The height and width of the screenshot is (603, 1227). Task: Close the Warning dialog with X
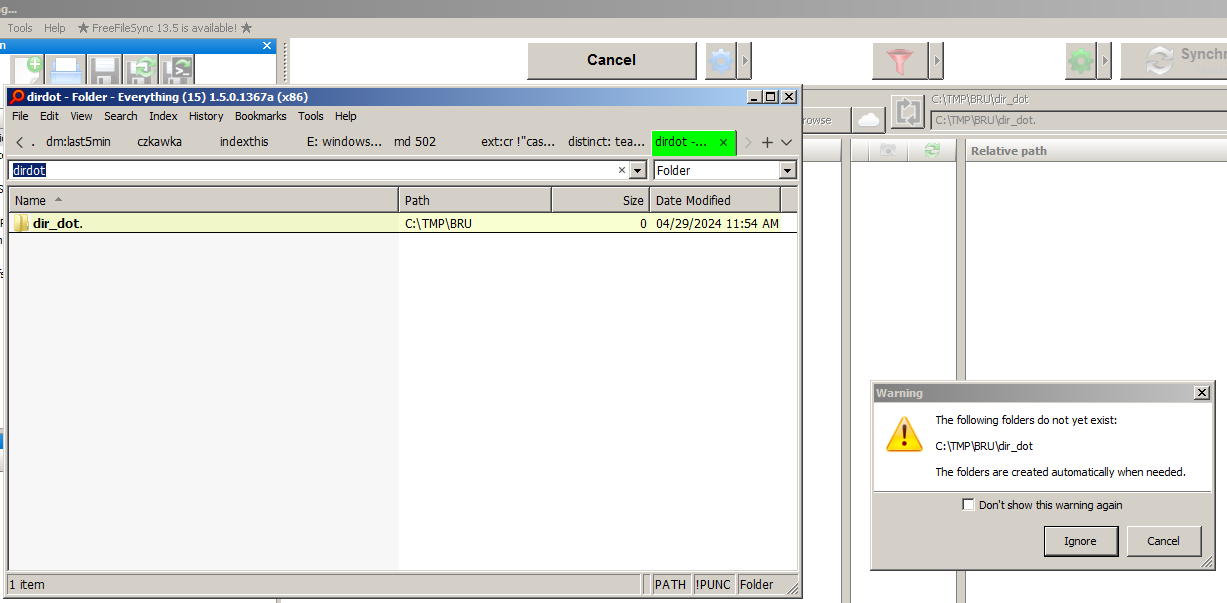tap(1202, 393)
